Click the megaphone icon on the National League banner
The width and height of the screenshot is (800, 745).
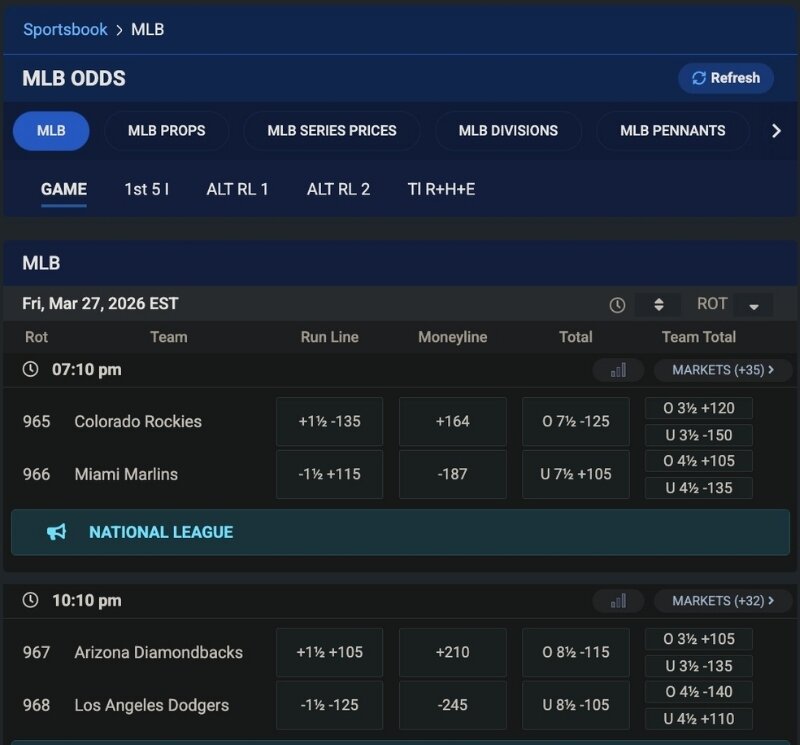point(57,533)
